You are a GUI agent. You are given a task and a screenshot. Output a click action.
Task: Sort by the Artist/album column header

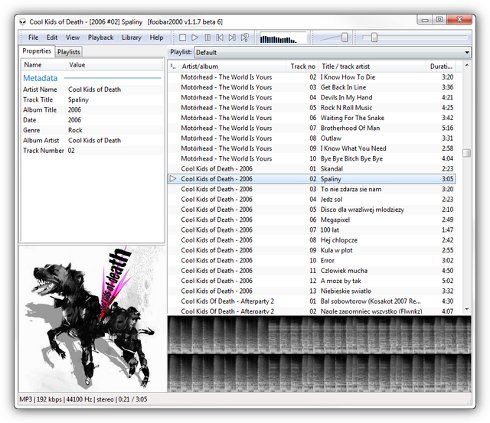point(200,66)
